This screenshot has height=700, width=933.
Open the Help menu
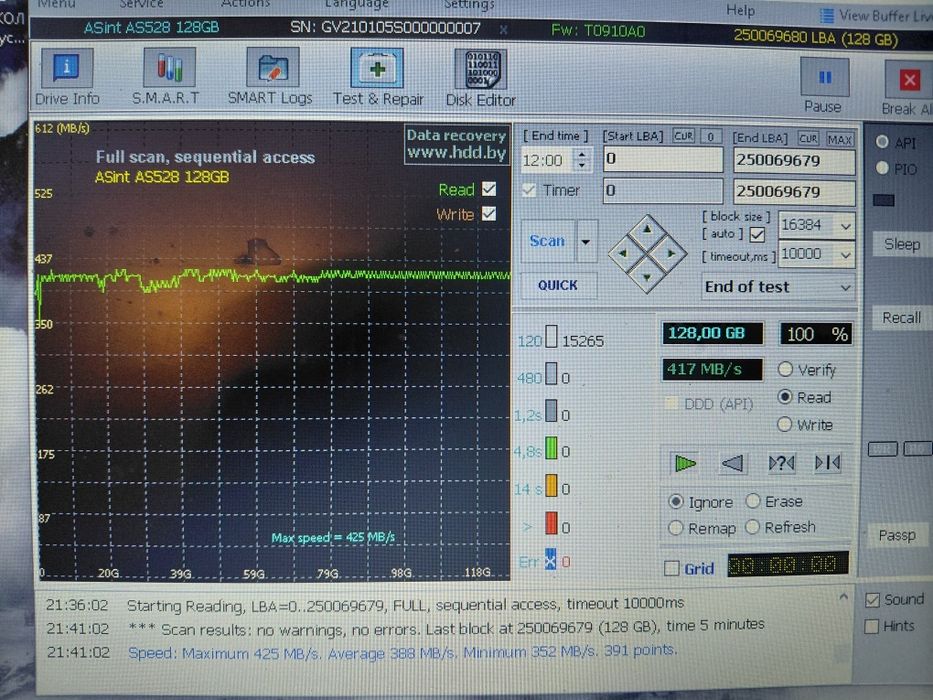(x=740, y=10)
